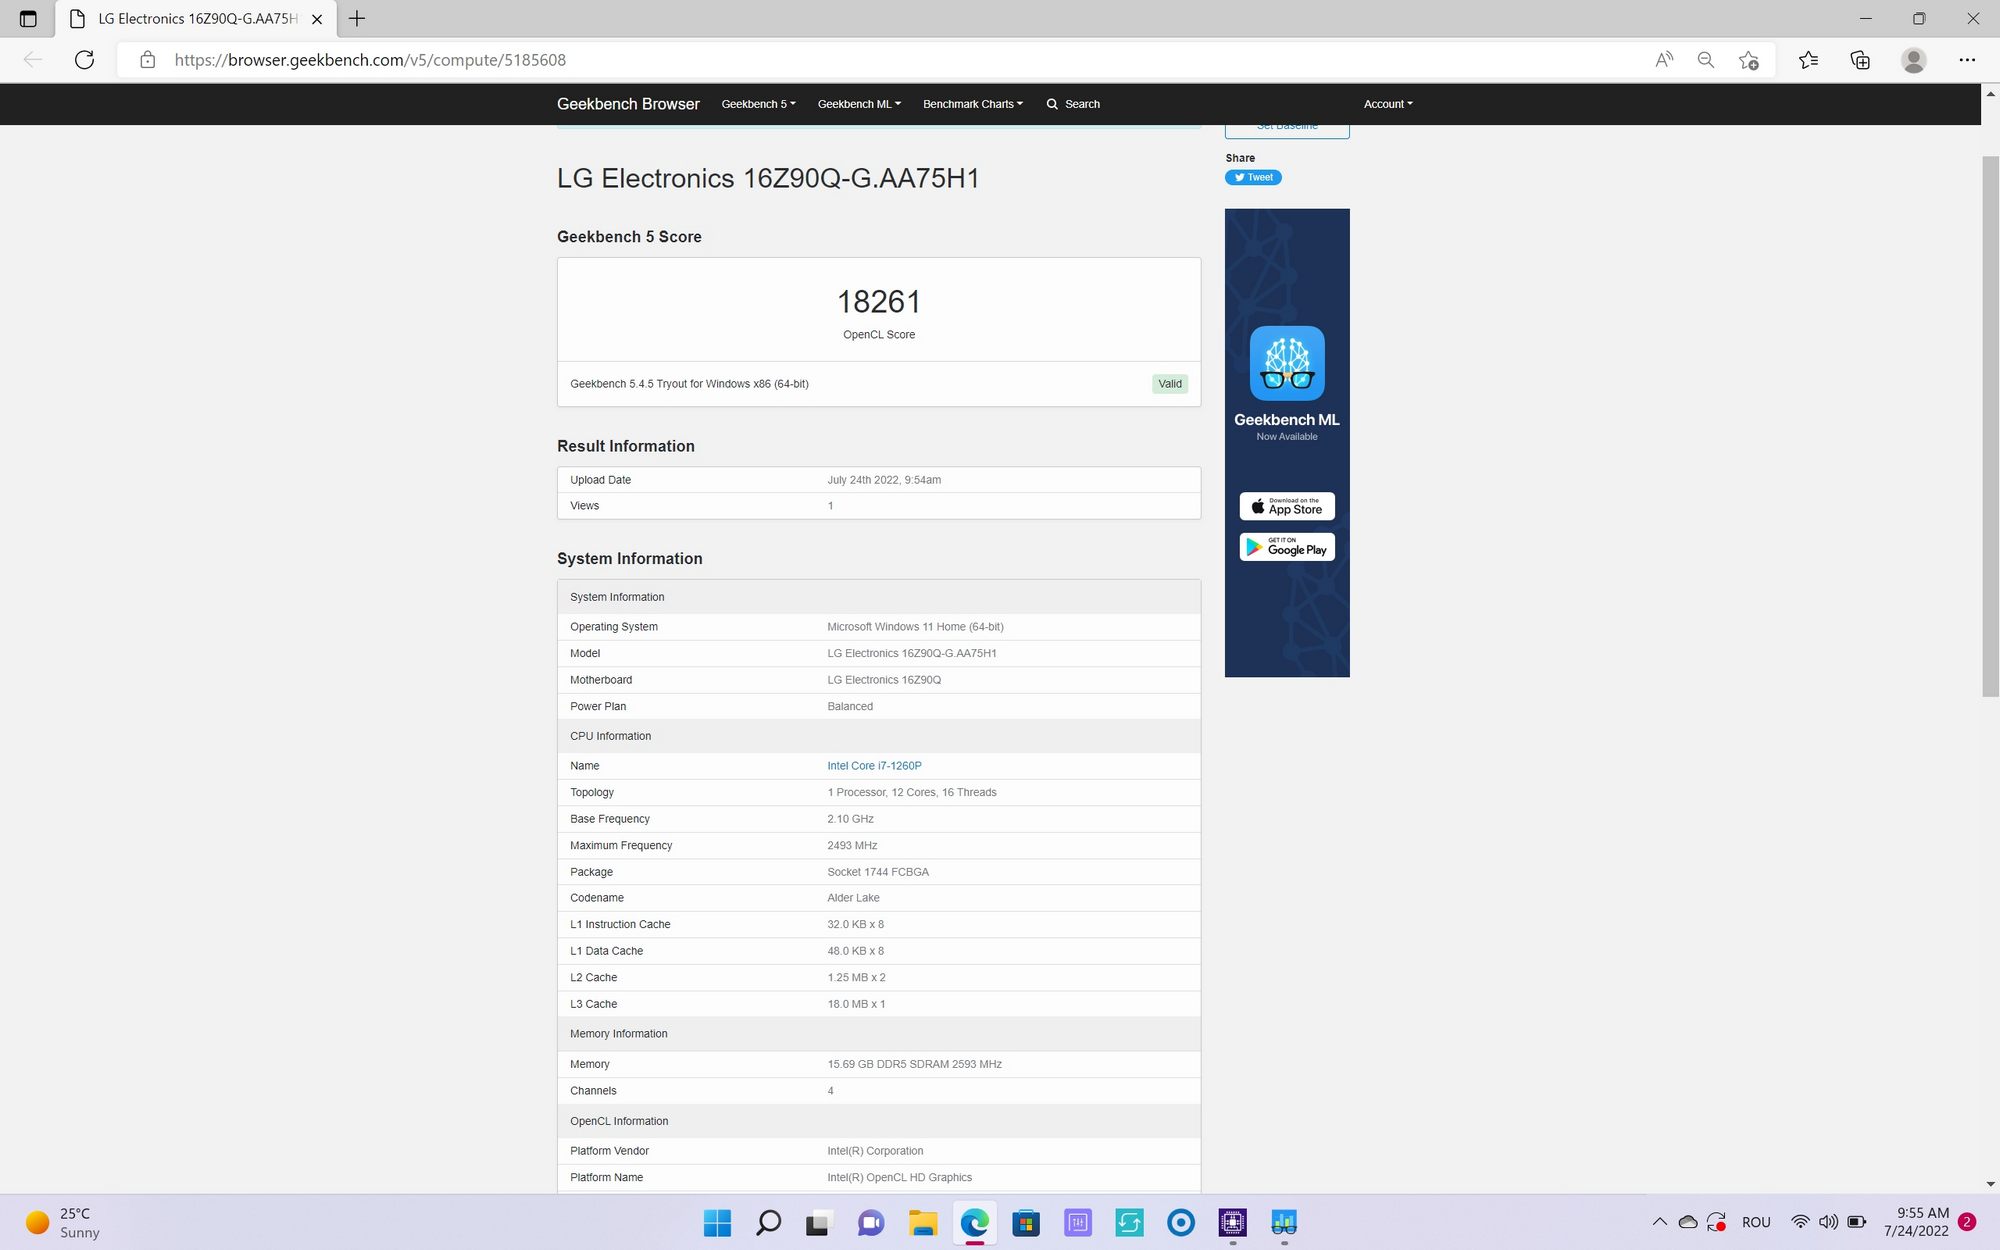Click the Valid status badge
Viewport: 2000px width, 1250px height.
pos(1169,384)
